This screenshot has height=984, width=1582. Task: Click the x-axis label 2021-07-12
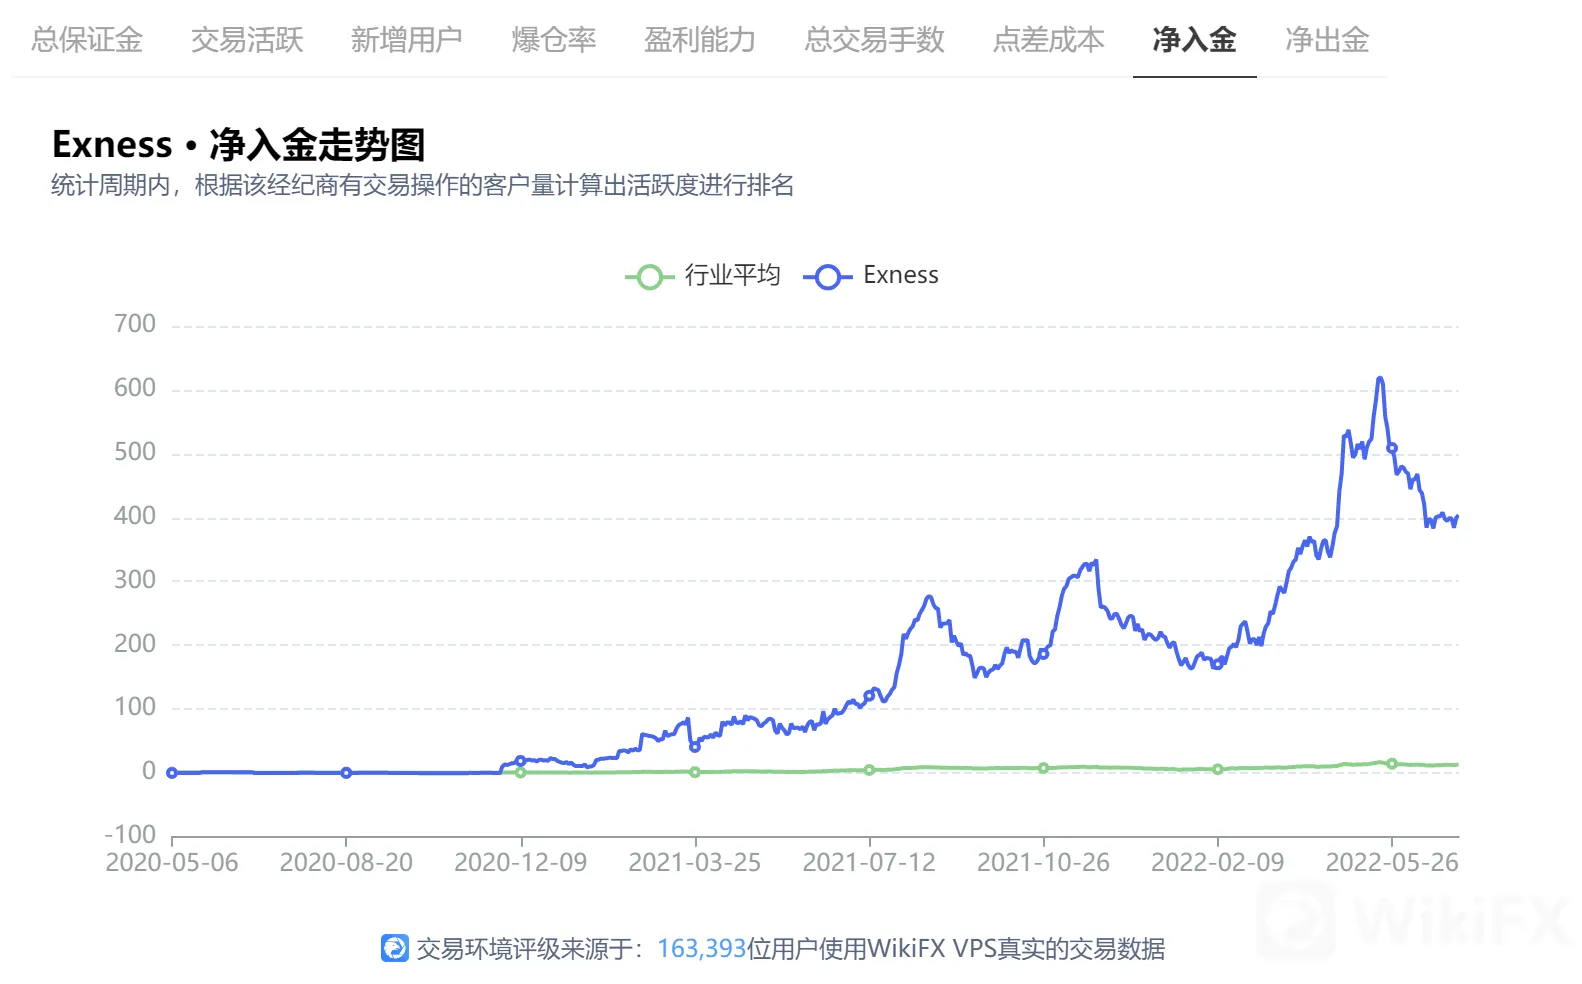869,863
